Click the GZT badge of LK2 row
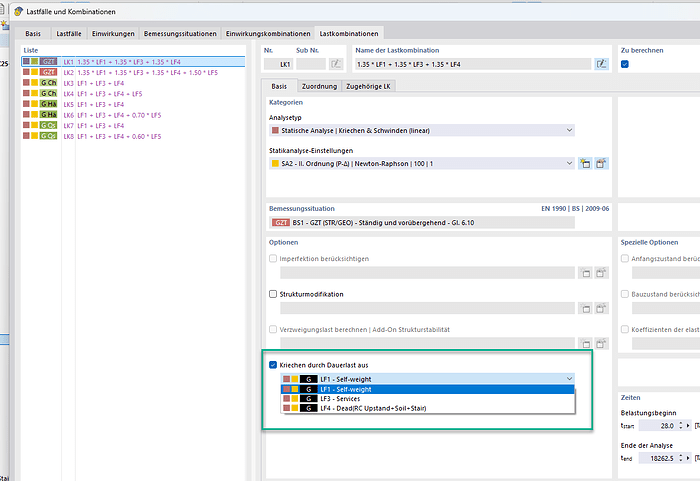700x481 pixels. coord(48,72)
